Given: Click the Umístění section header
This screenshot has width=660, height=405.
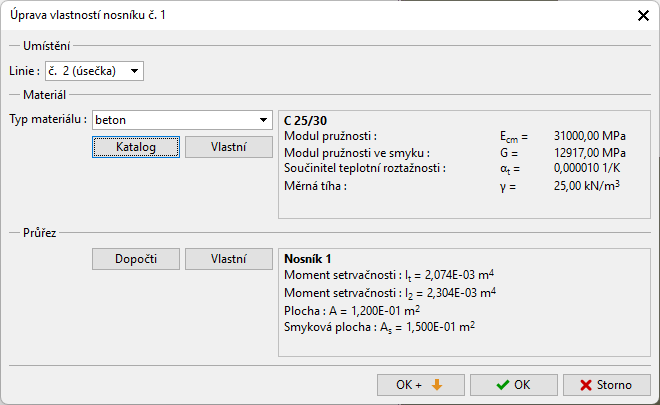Looking at the screenshot, I should tap(46, 46).
